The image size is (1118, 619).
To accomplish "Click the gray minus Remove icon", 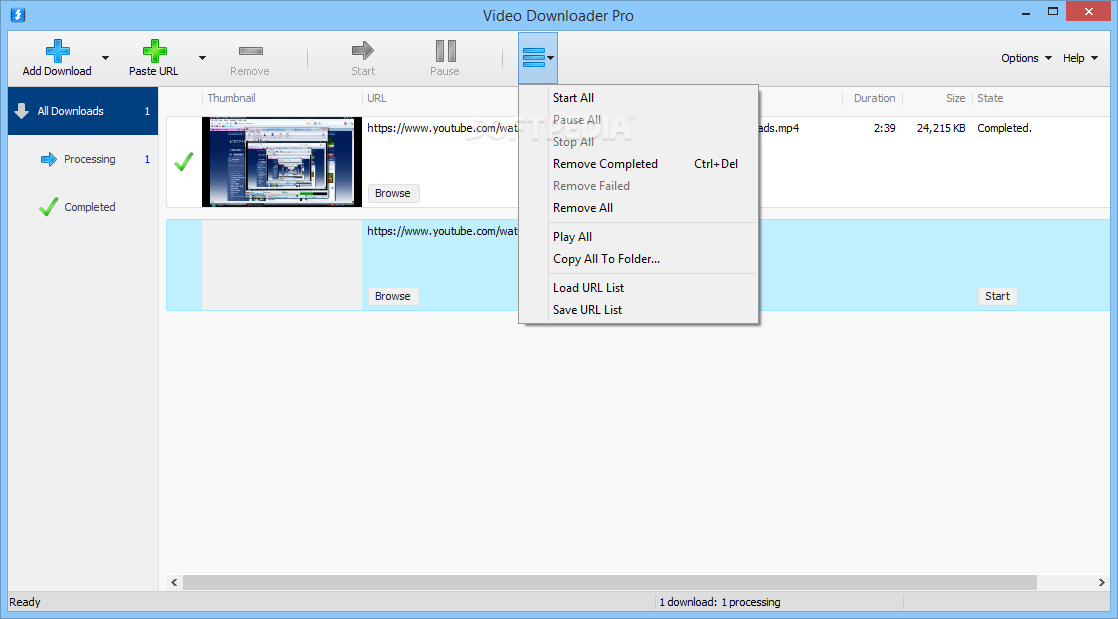I will point(250,51).
